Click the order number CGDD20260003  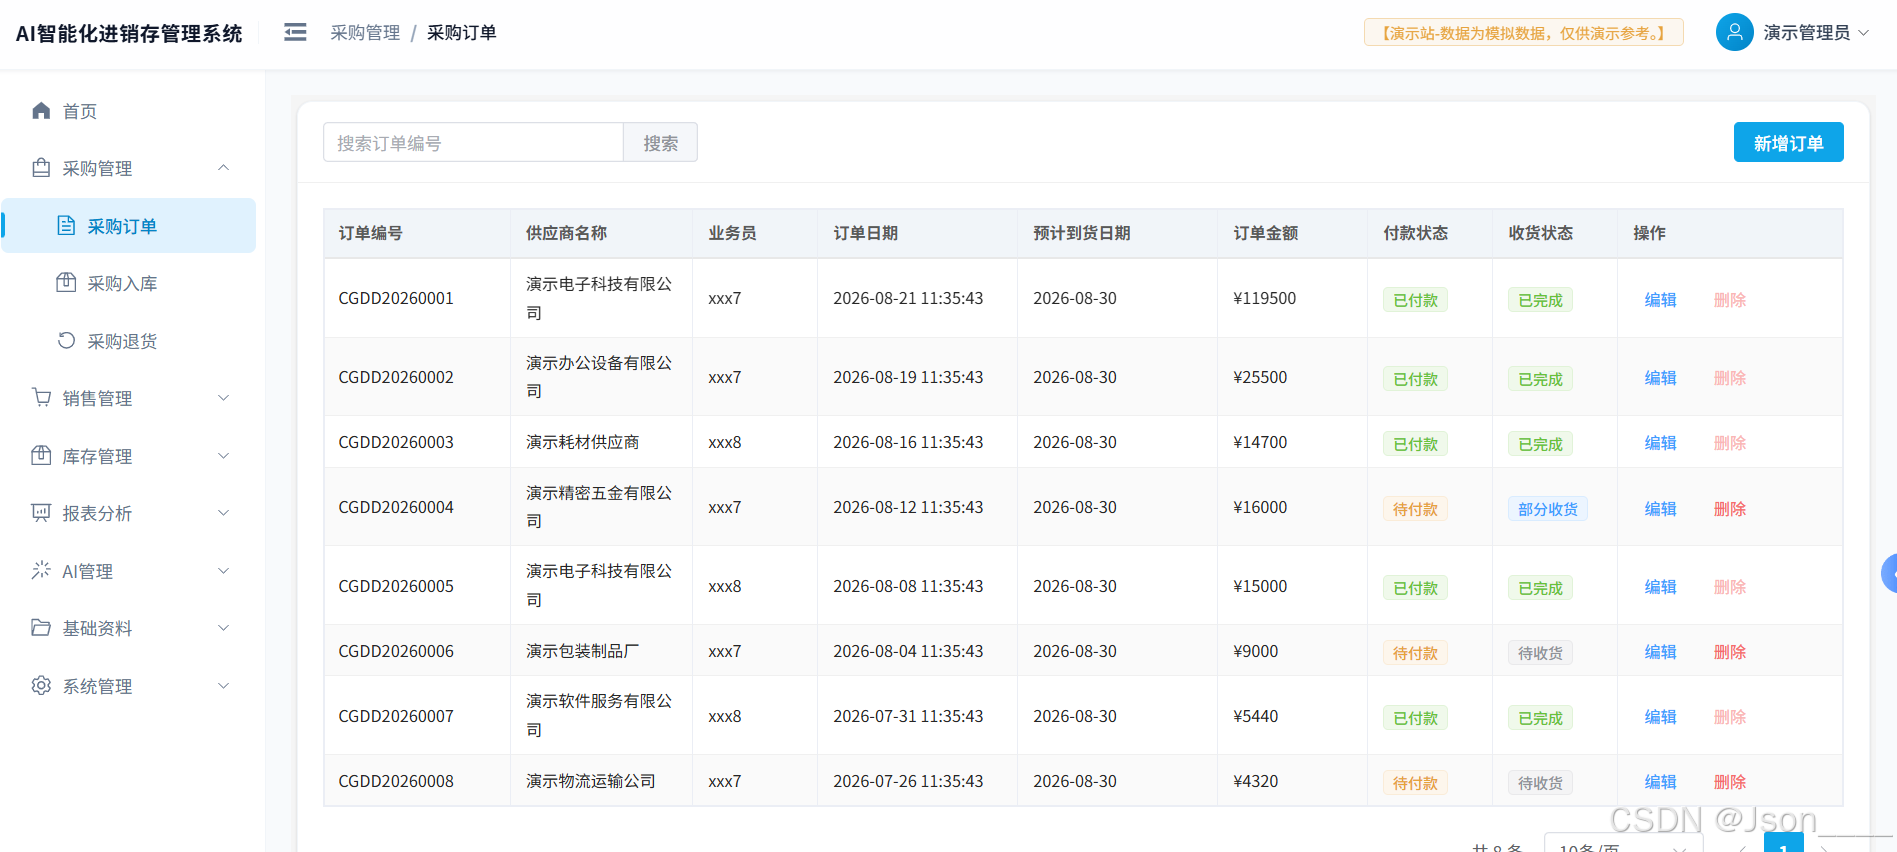click(396, 442)
